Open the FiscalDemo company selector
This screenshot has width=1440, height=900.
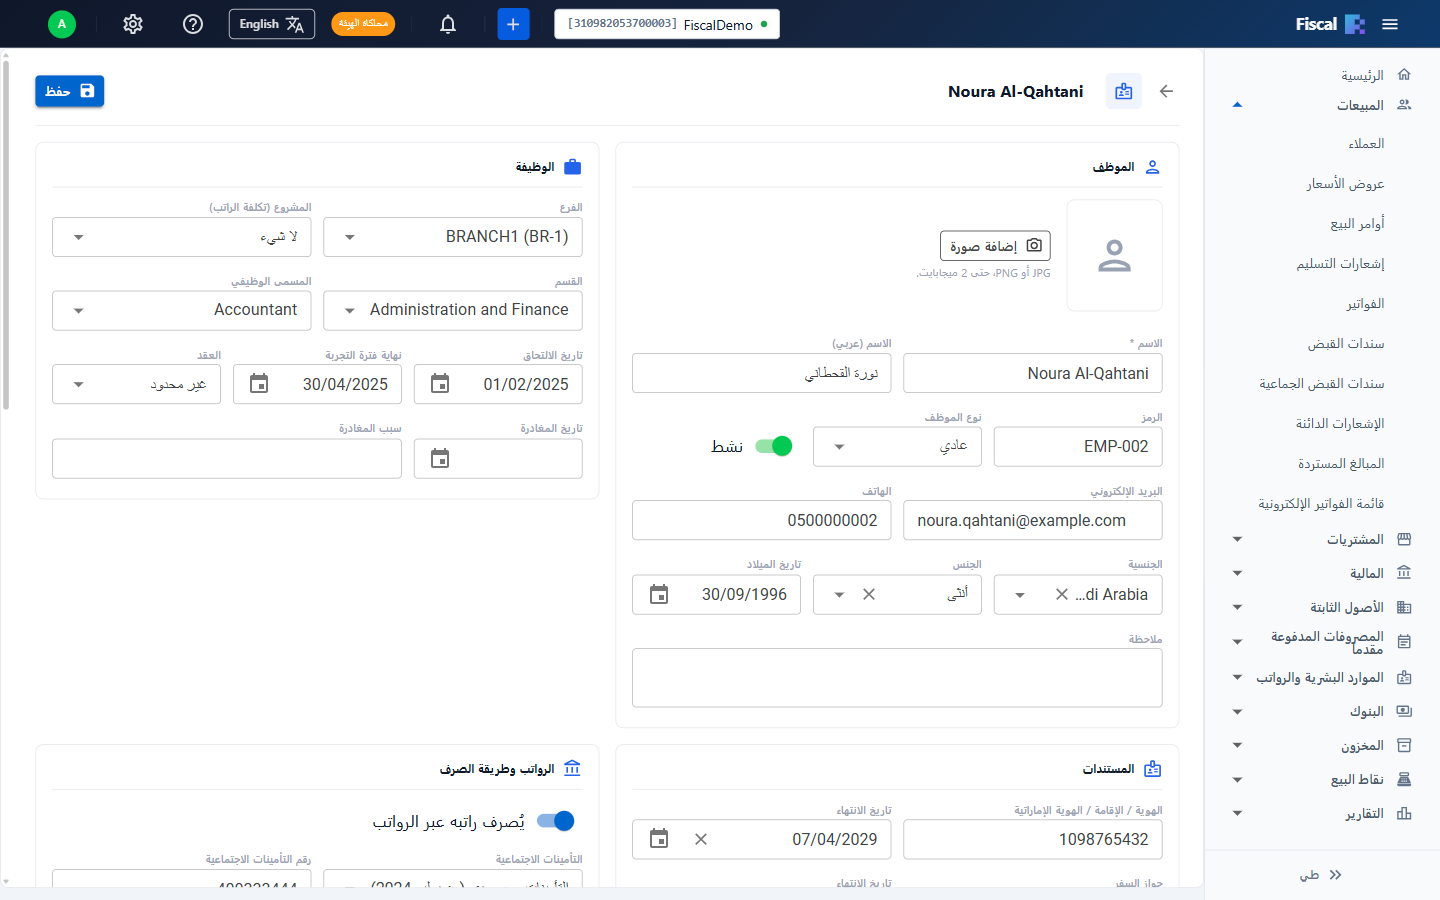[x=667, y=24]
